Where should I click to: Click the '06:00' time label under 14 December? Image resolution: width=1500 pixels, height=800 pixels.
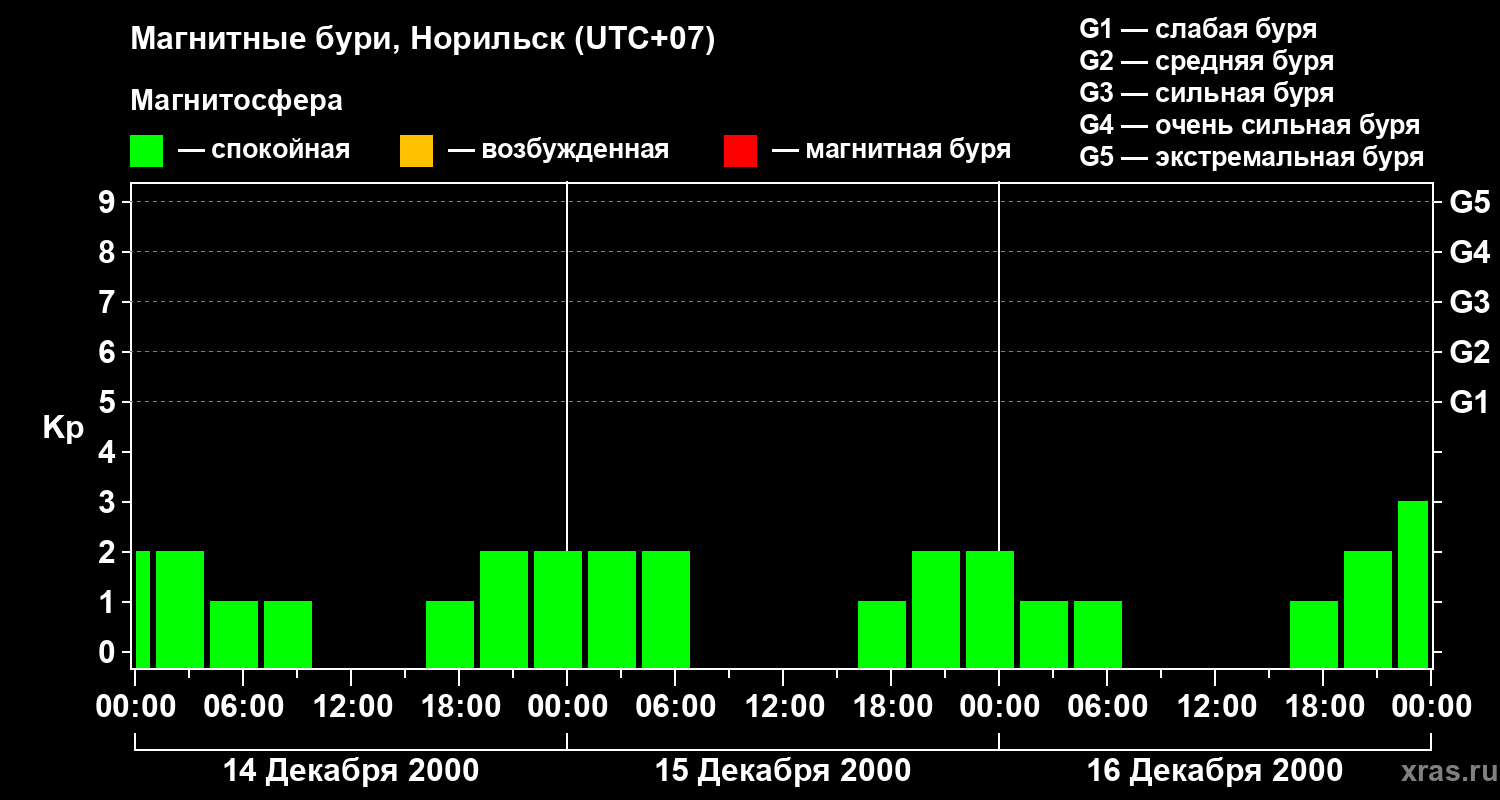click(x=243, y=707)
